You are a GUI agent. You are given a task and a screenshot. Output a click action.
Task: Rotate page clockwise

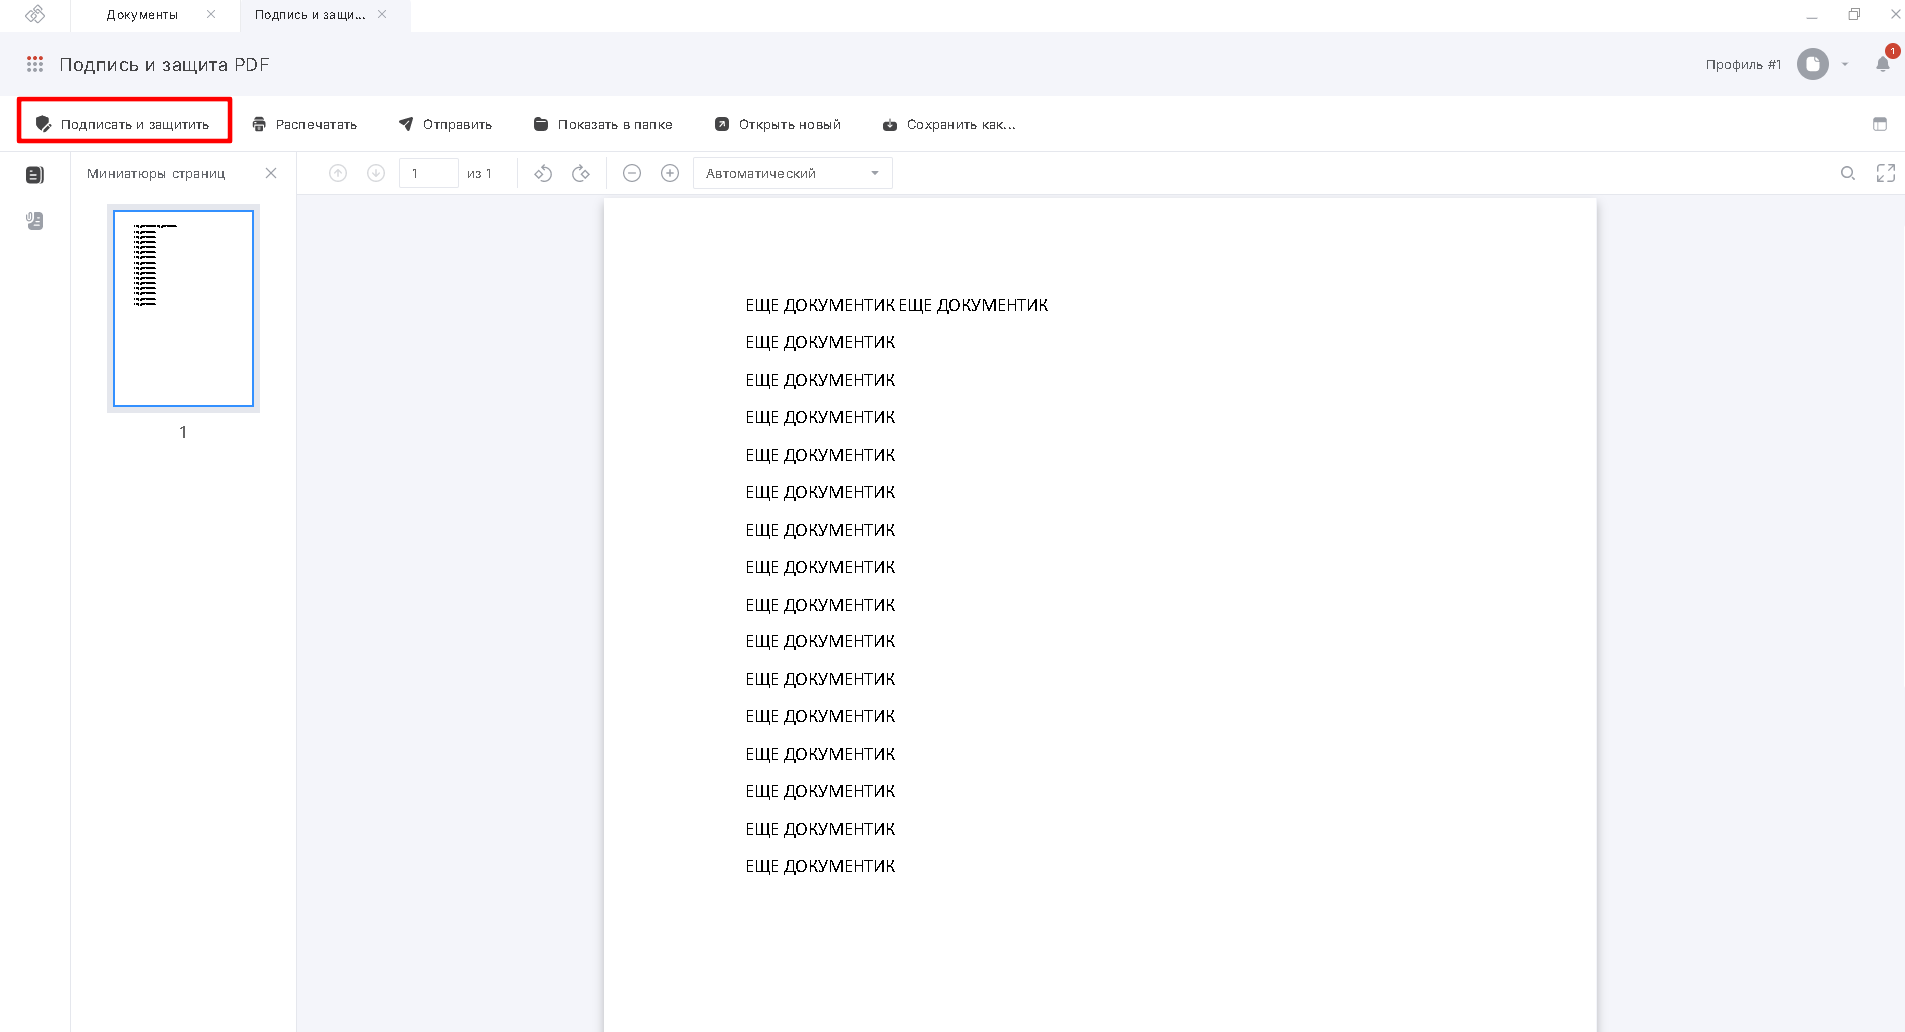[581, 173]
